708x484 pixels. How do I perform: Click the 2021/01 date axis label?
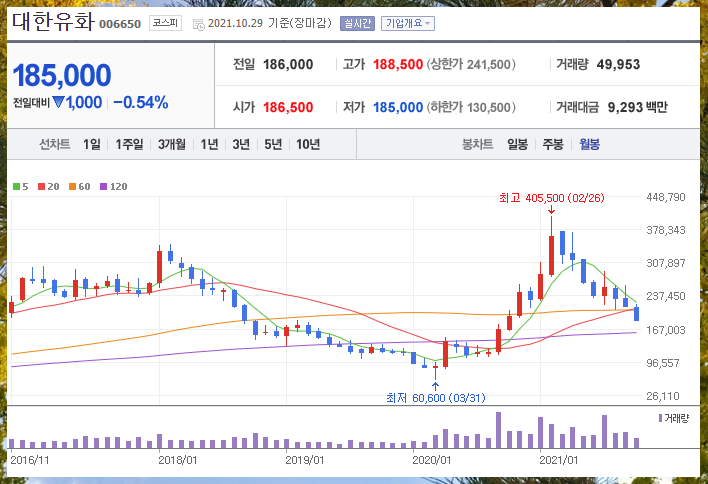(x=559, y=460)
